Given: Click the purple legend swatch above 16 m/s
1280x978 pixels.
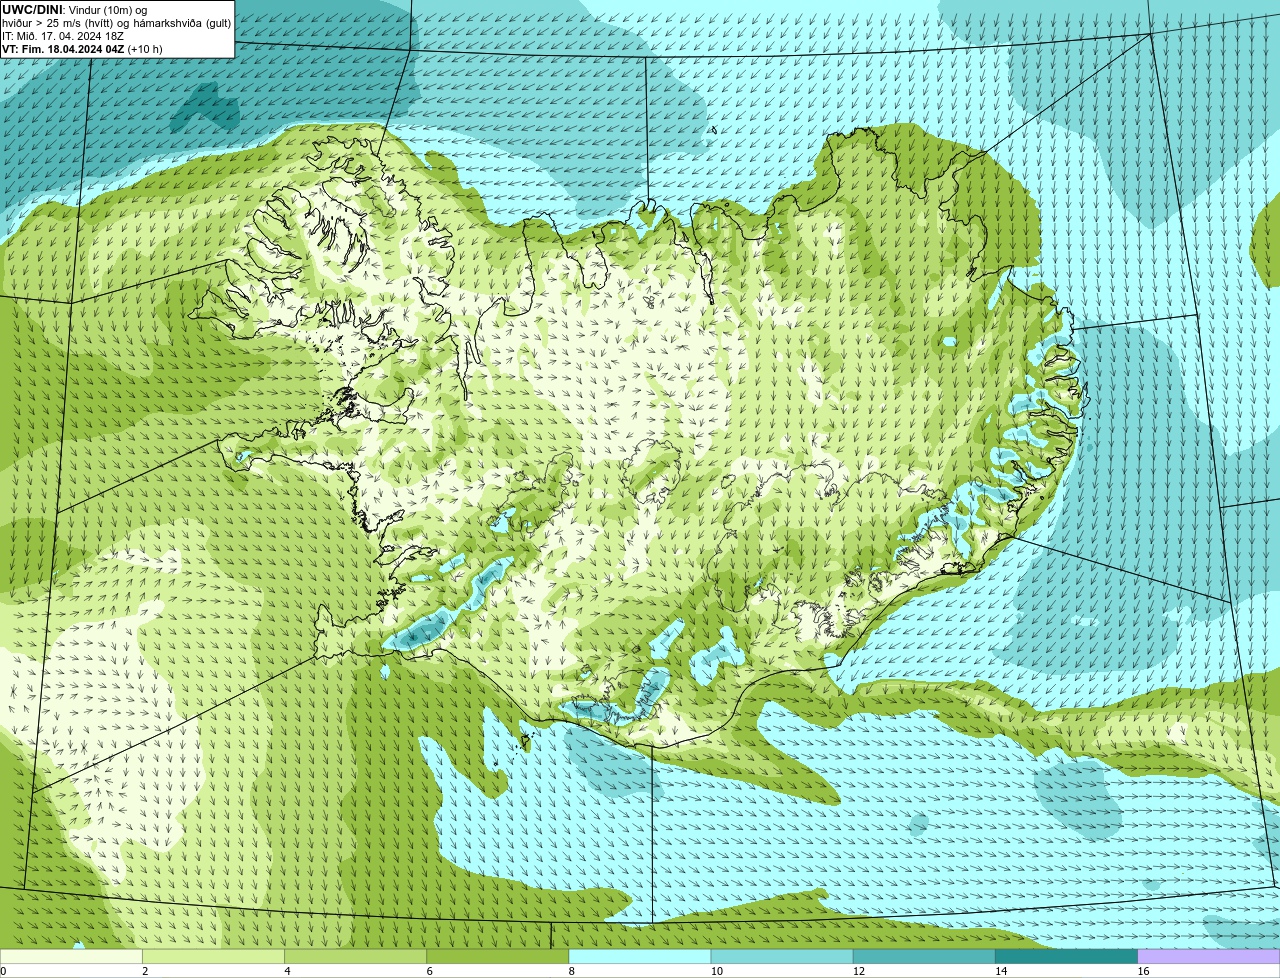Looking at the screenshot, I should [1209, 957].
